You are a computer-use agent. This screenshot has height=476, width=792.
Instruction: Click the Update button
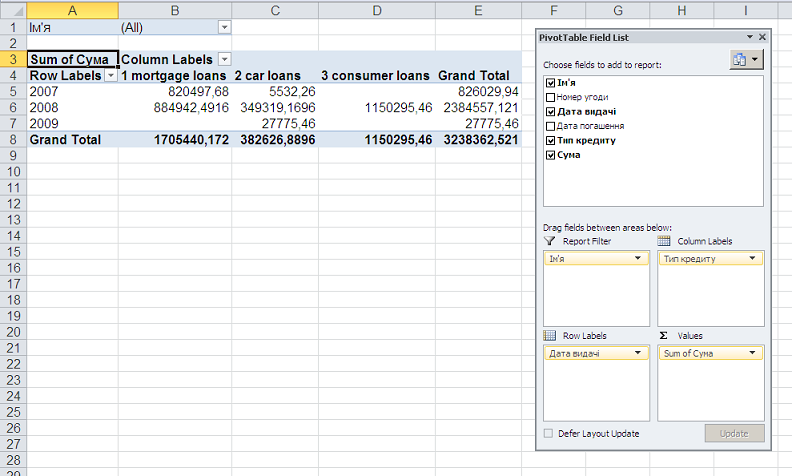point(734,433)
